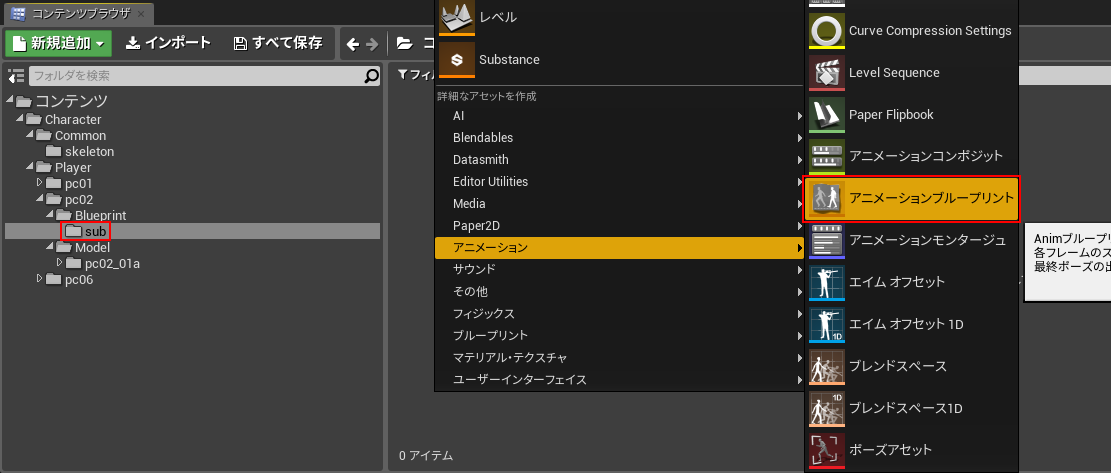Collapse the Character folder

(19, 119)
